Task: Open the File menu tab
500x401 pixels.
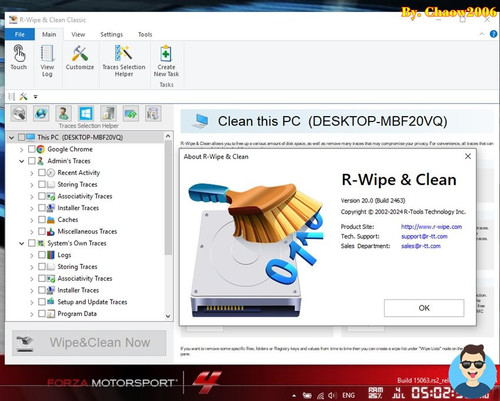Action: click(x=20, y=34)
